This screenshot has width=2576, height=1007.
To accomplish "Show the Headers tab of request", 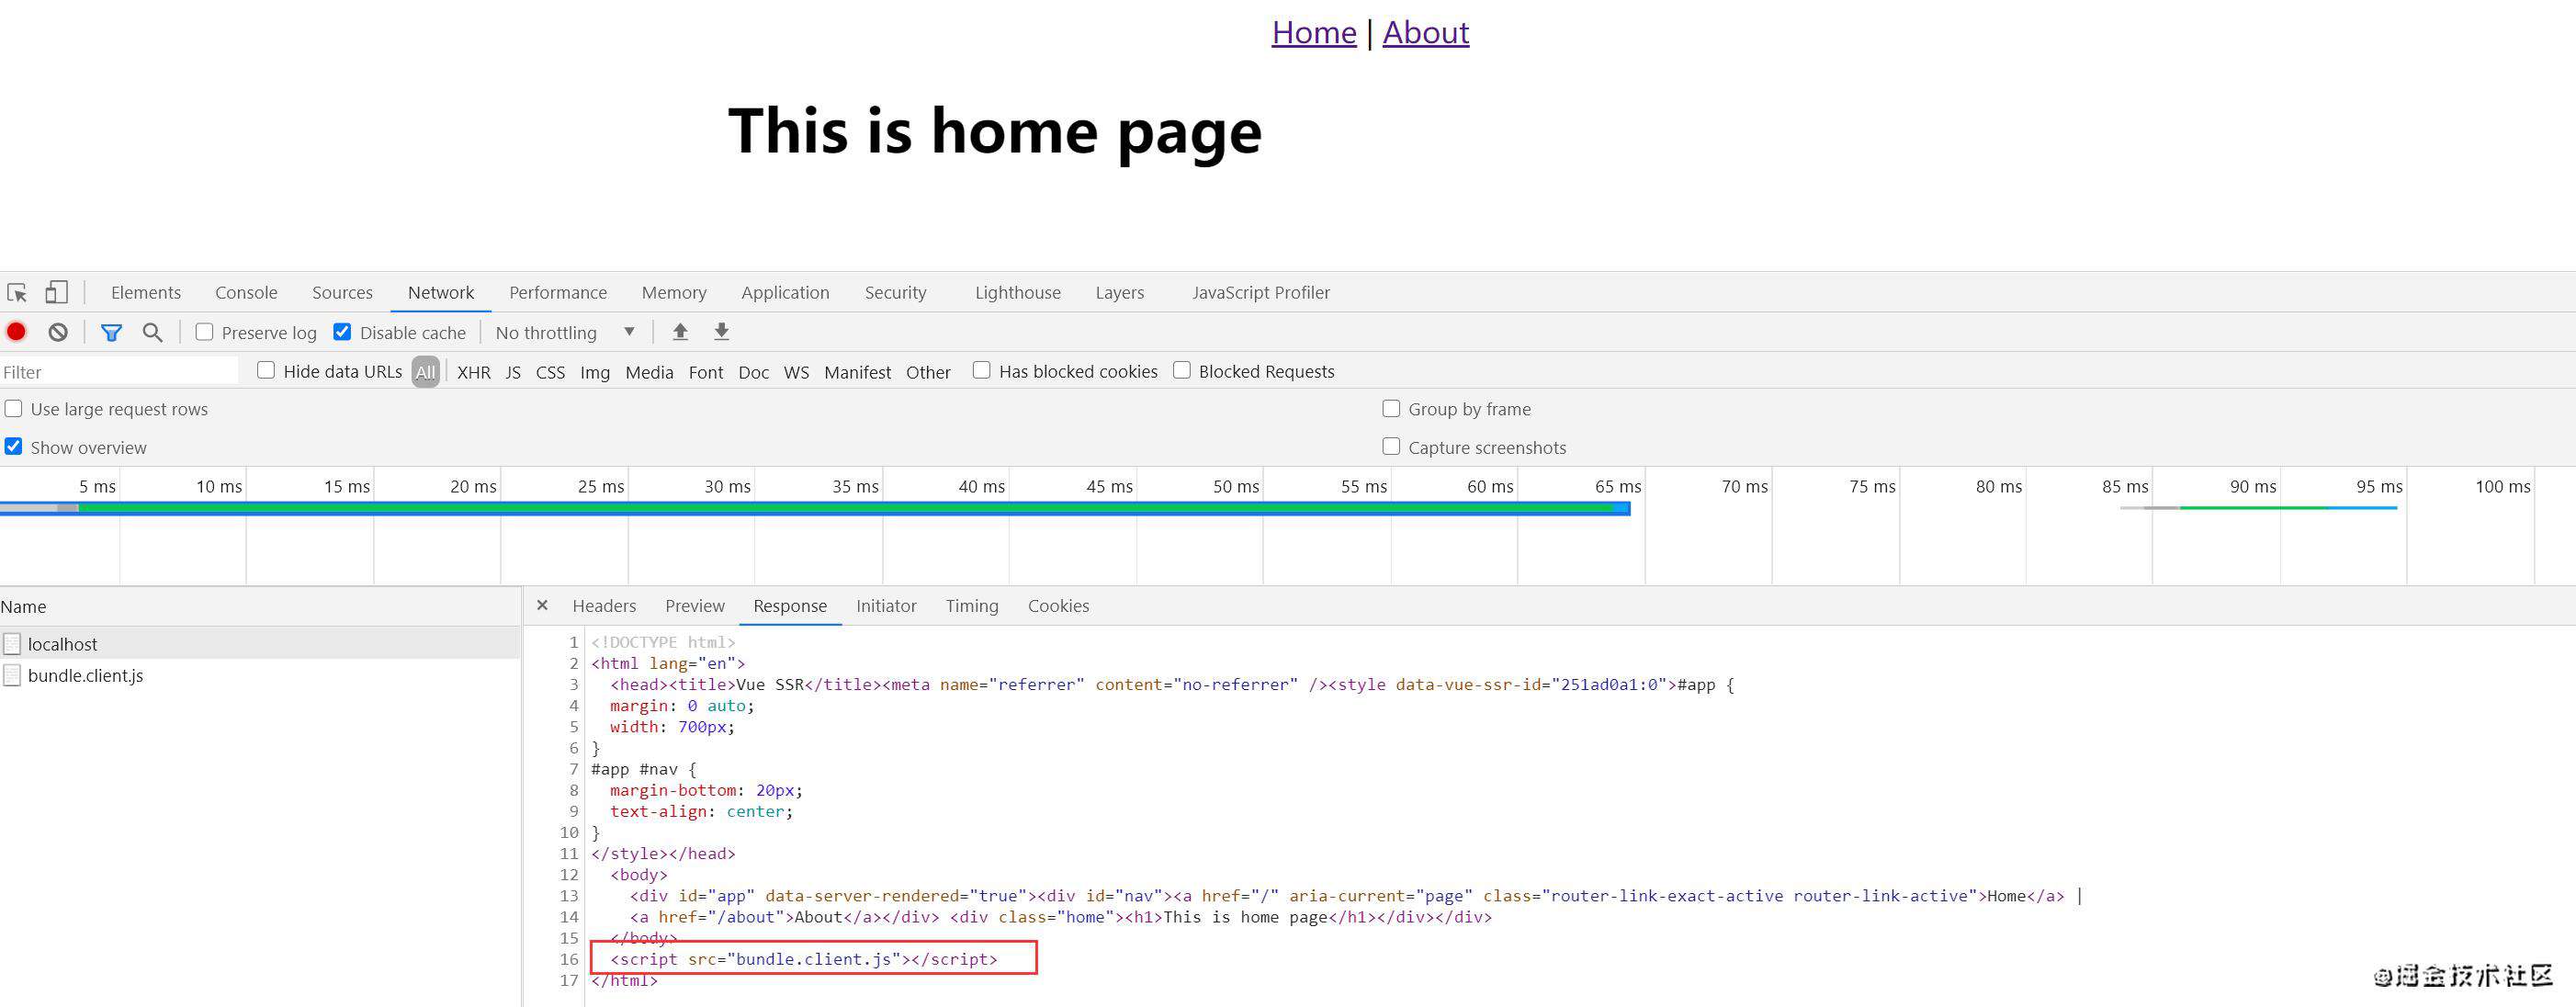I will pyautogui.click(x=604, y=606).
